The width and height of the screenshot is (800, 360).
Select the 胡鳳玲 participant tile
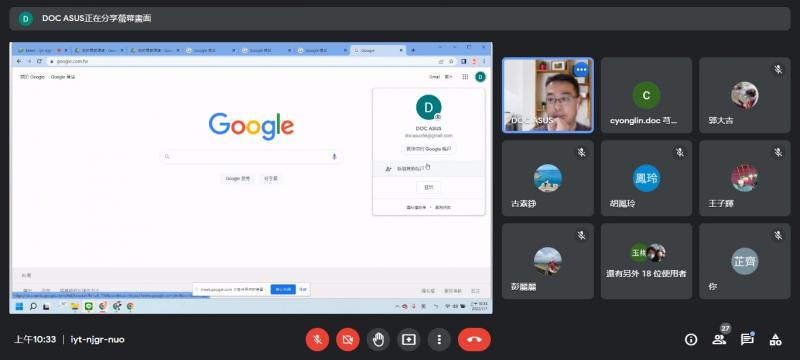pos(646,178)
